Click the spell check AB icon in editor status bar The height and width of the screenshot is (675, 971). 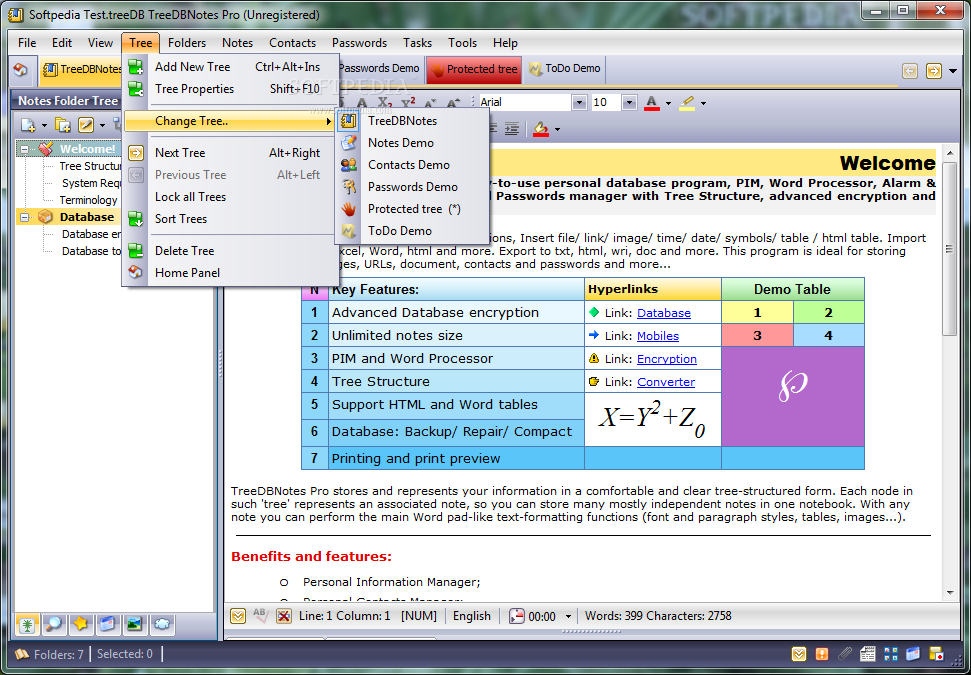(261, 616)
